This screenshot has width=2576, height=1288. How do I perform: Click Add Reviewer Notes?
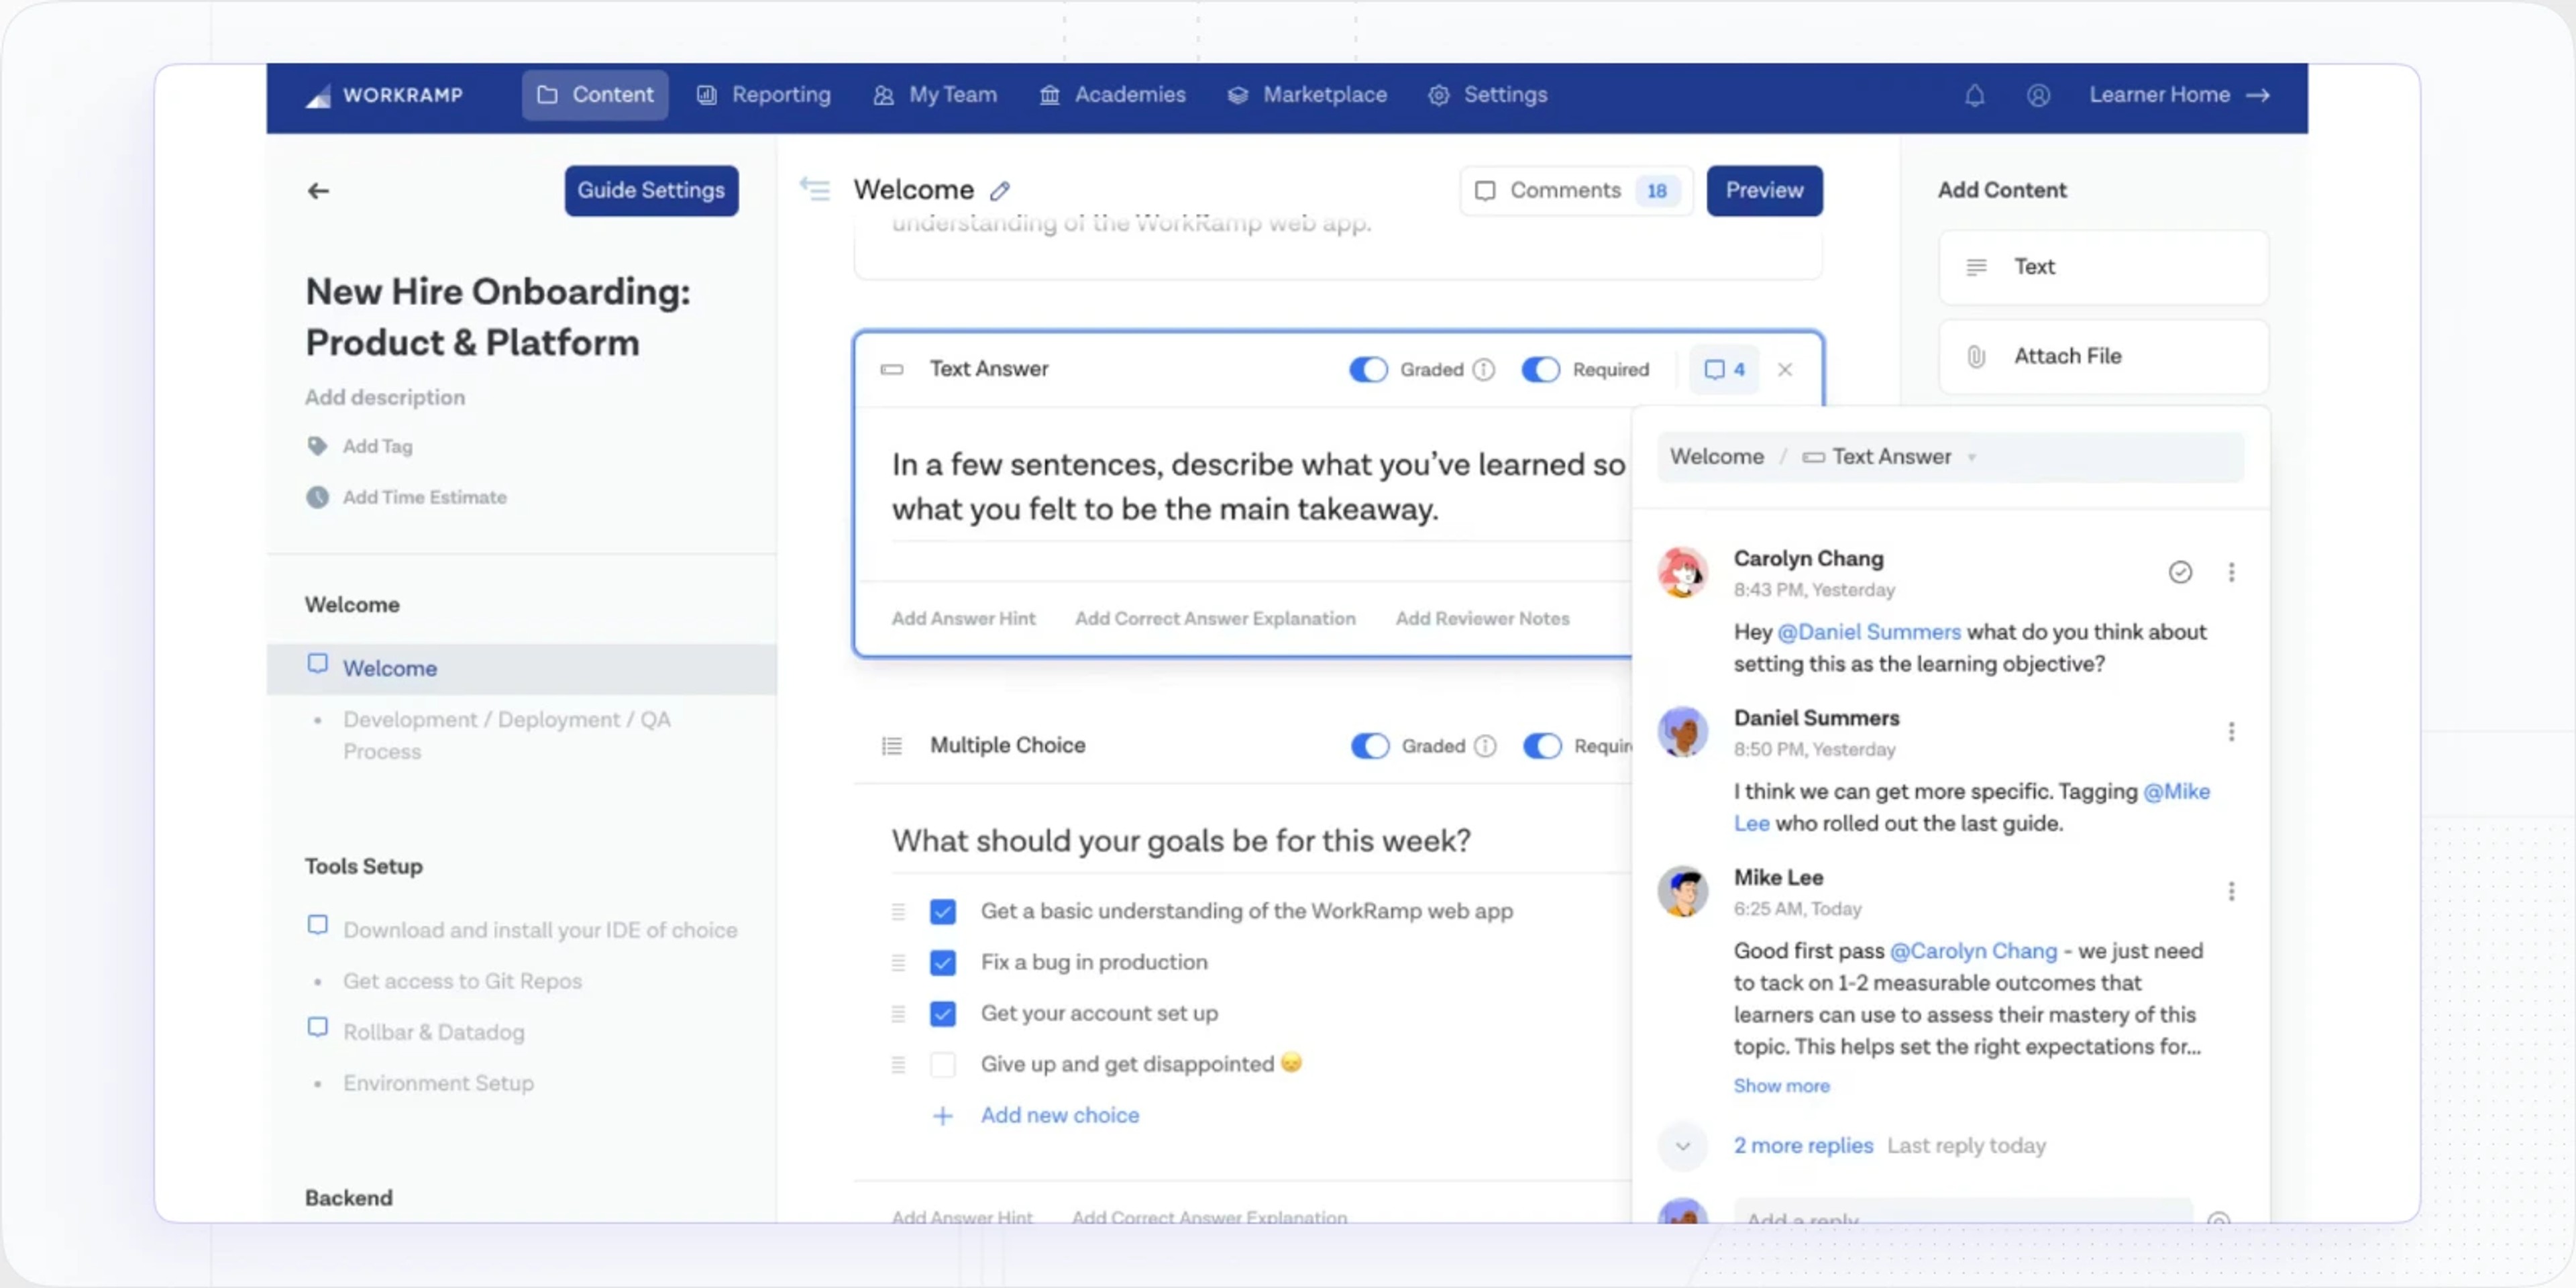(1482, 619)
